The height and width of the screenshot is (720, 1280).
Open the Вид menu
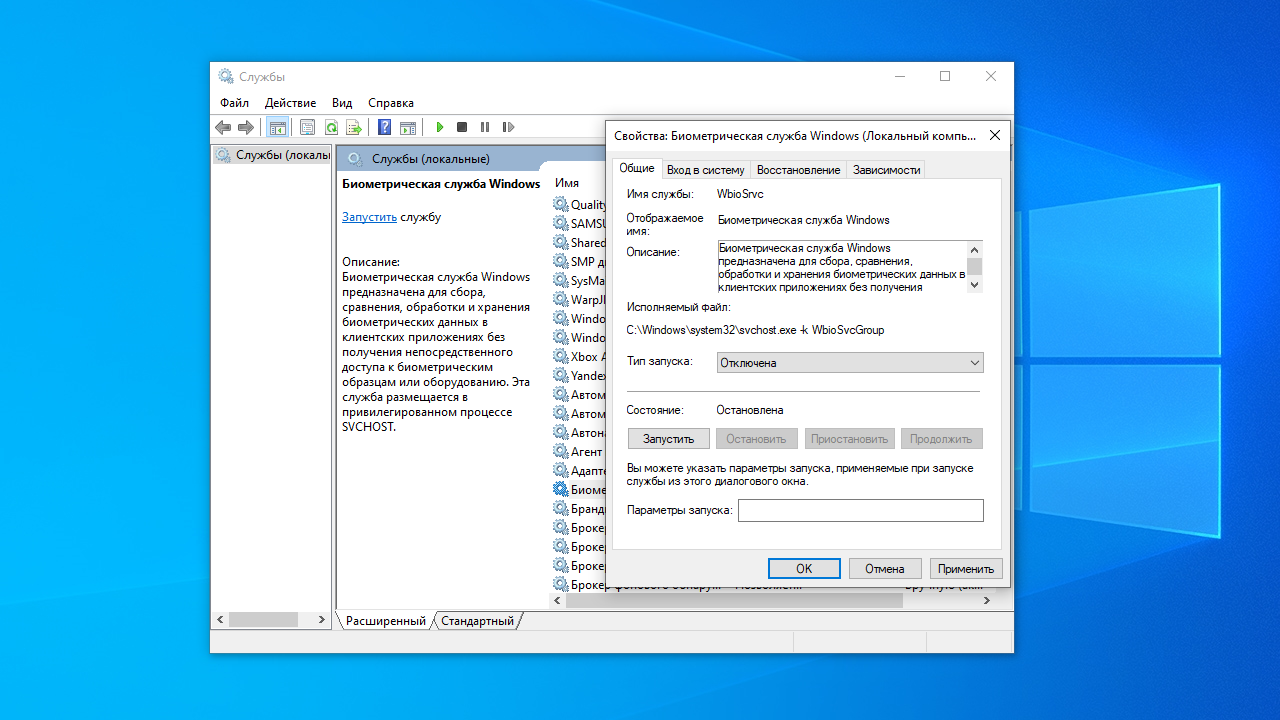pyautogui.click(x=342, y=103)
